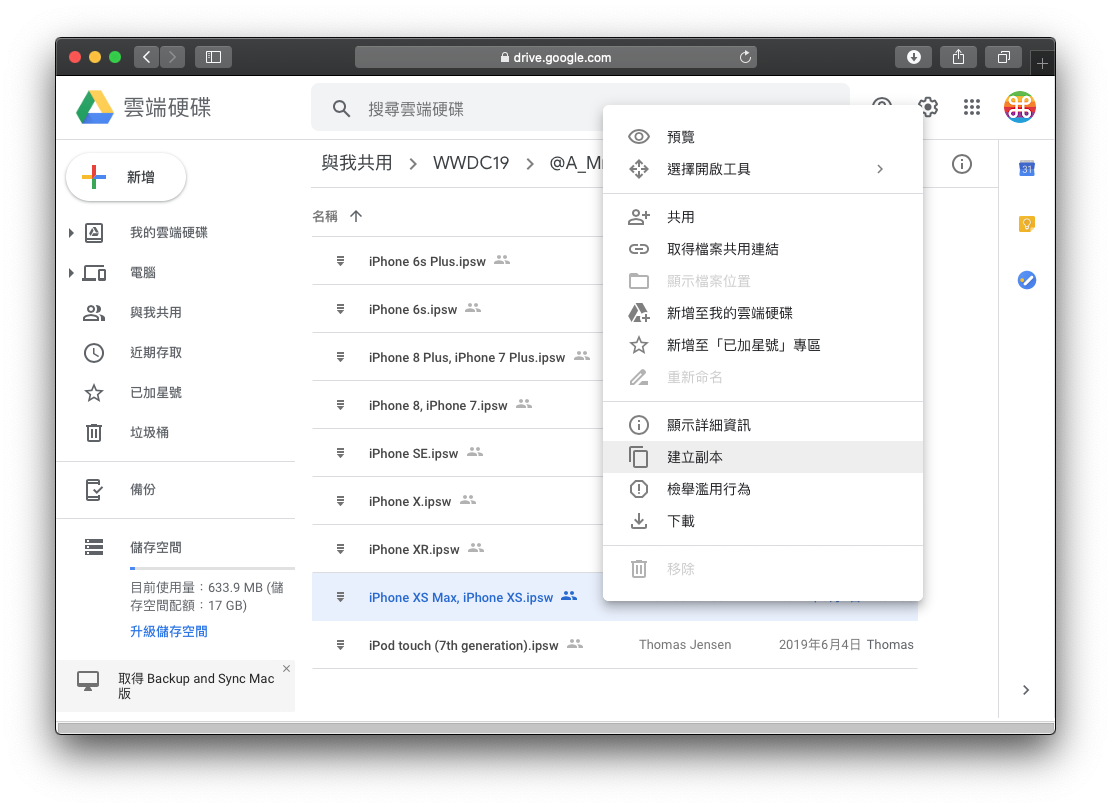The image size is (1111, 808).
Task: Click the account avatar
Action: pos(1020,107)
